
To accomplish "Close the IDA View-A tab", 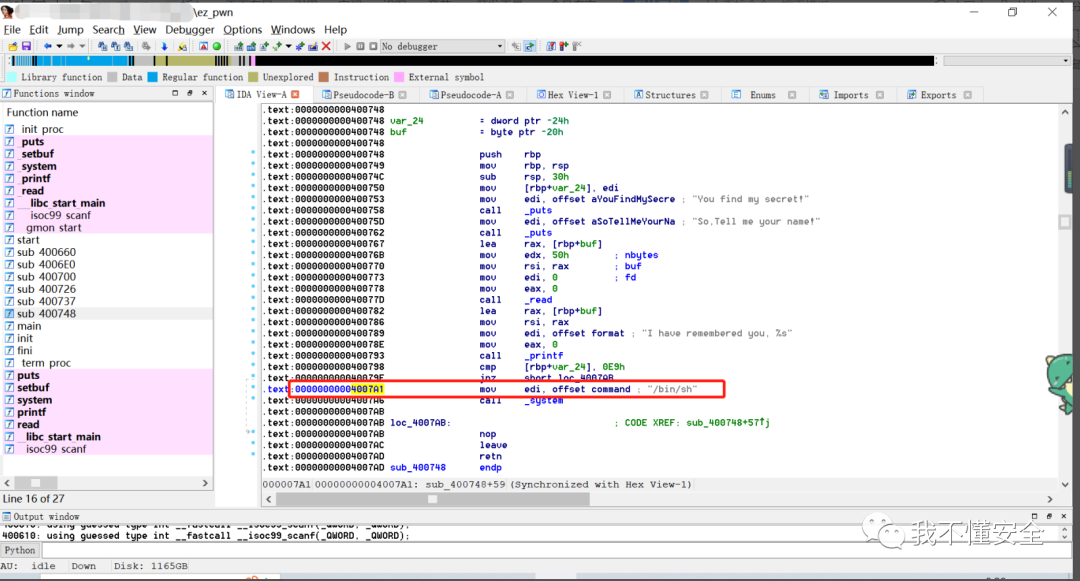I will [295, 94].
